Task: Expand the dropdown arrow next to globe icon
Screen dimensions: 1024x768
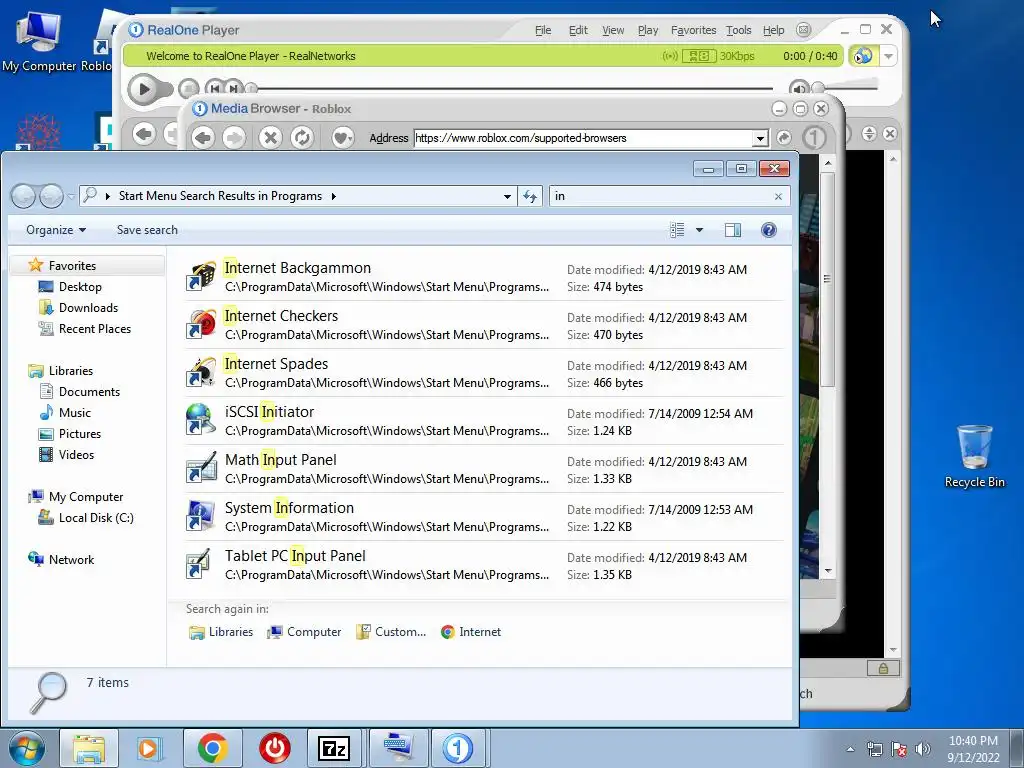Action: pos(888,56)
